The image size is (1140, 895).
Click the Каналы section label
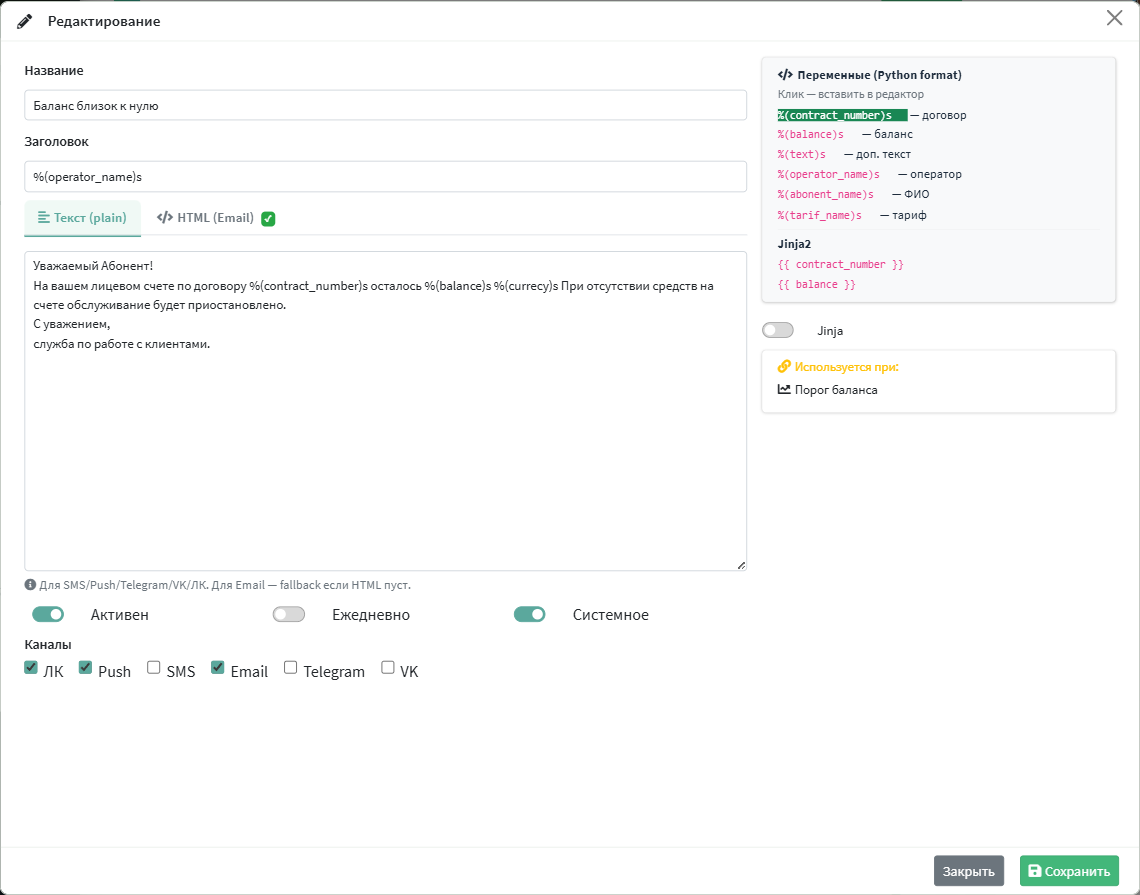click(x=48, y=644)
